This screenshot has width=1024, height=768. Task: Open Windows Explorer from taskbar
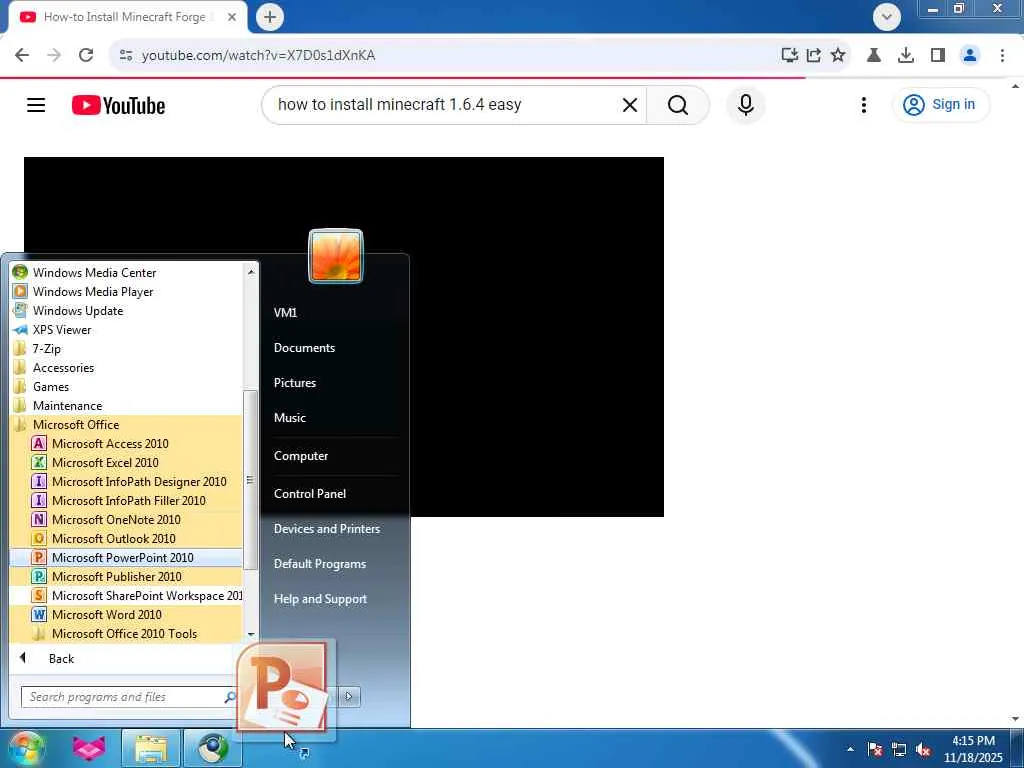click(151, 748)
